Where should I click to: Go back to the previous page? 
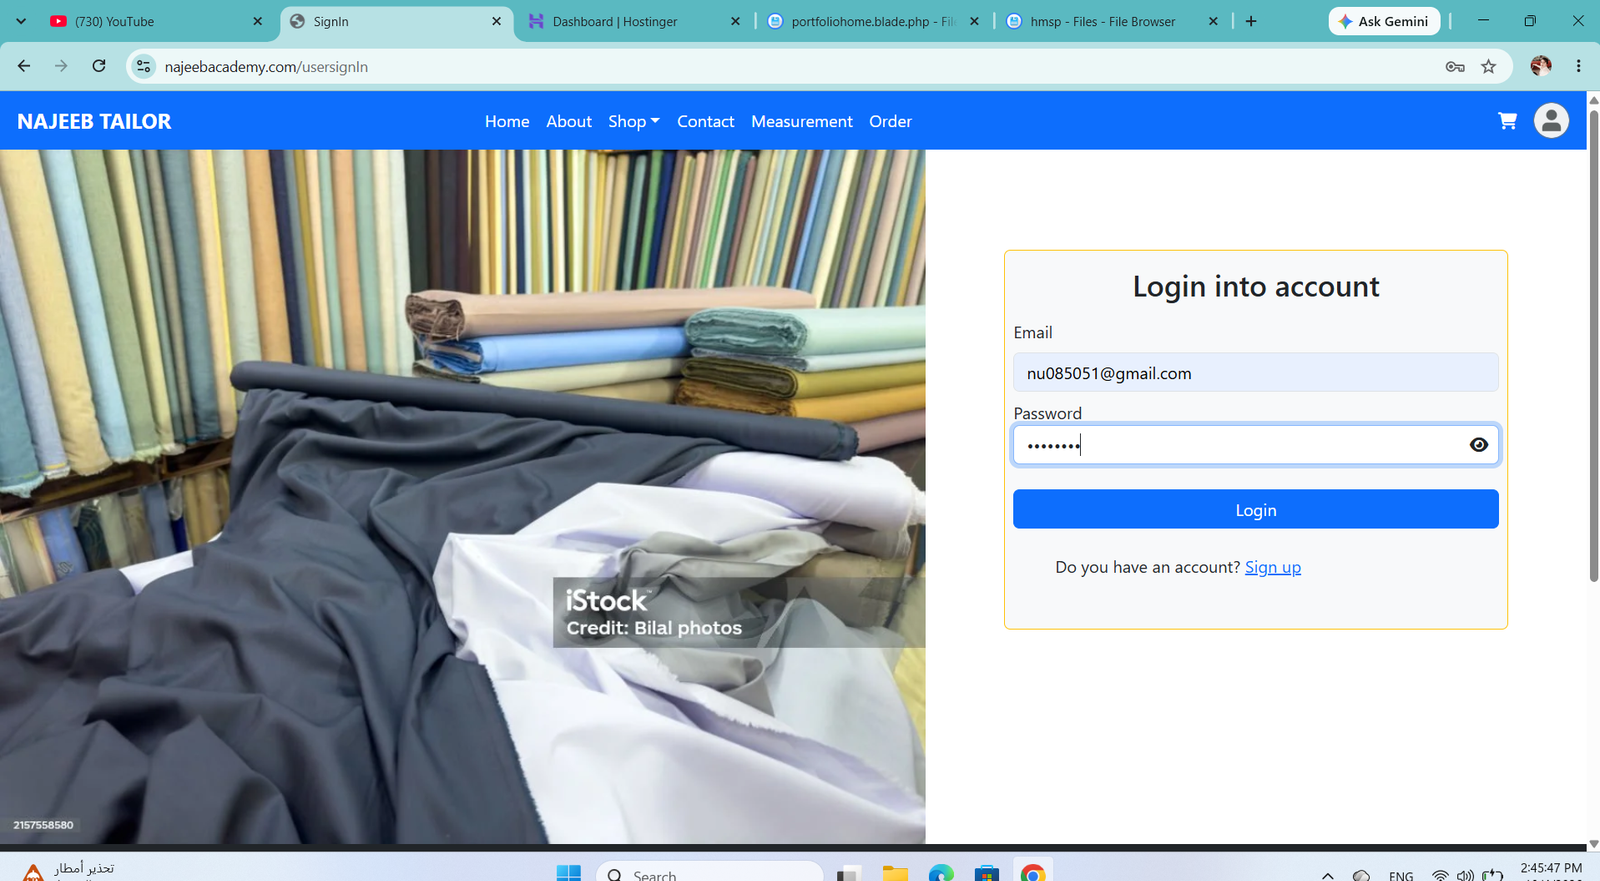tap(24, 66)
